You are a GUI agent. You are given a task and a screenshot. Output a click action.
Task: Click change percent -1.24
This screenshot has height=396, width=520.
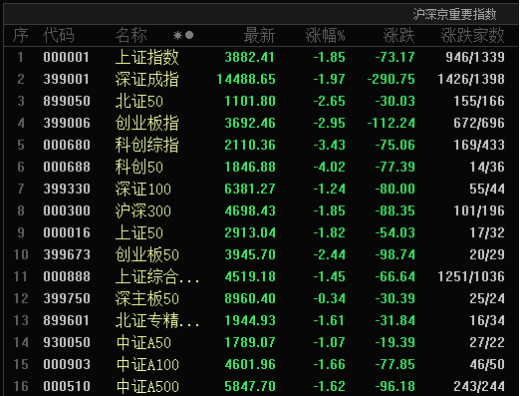coord(329,189)
